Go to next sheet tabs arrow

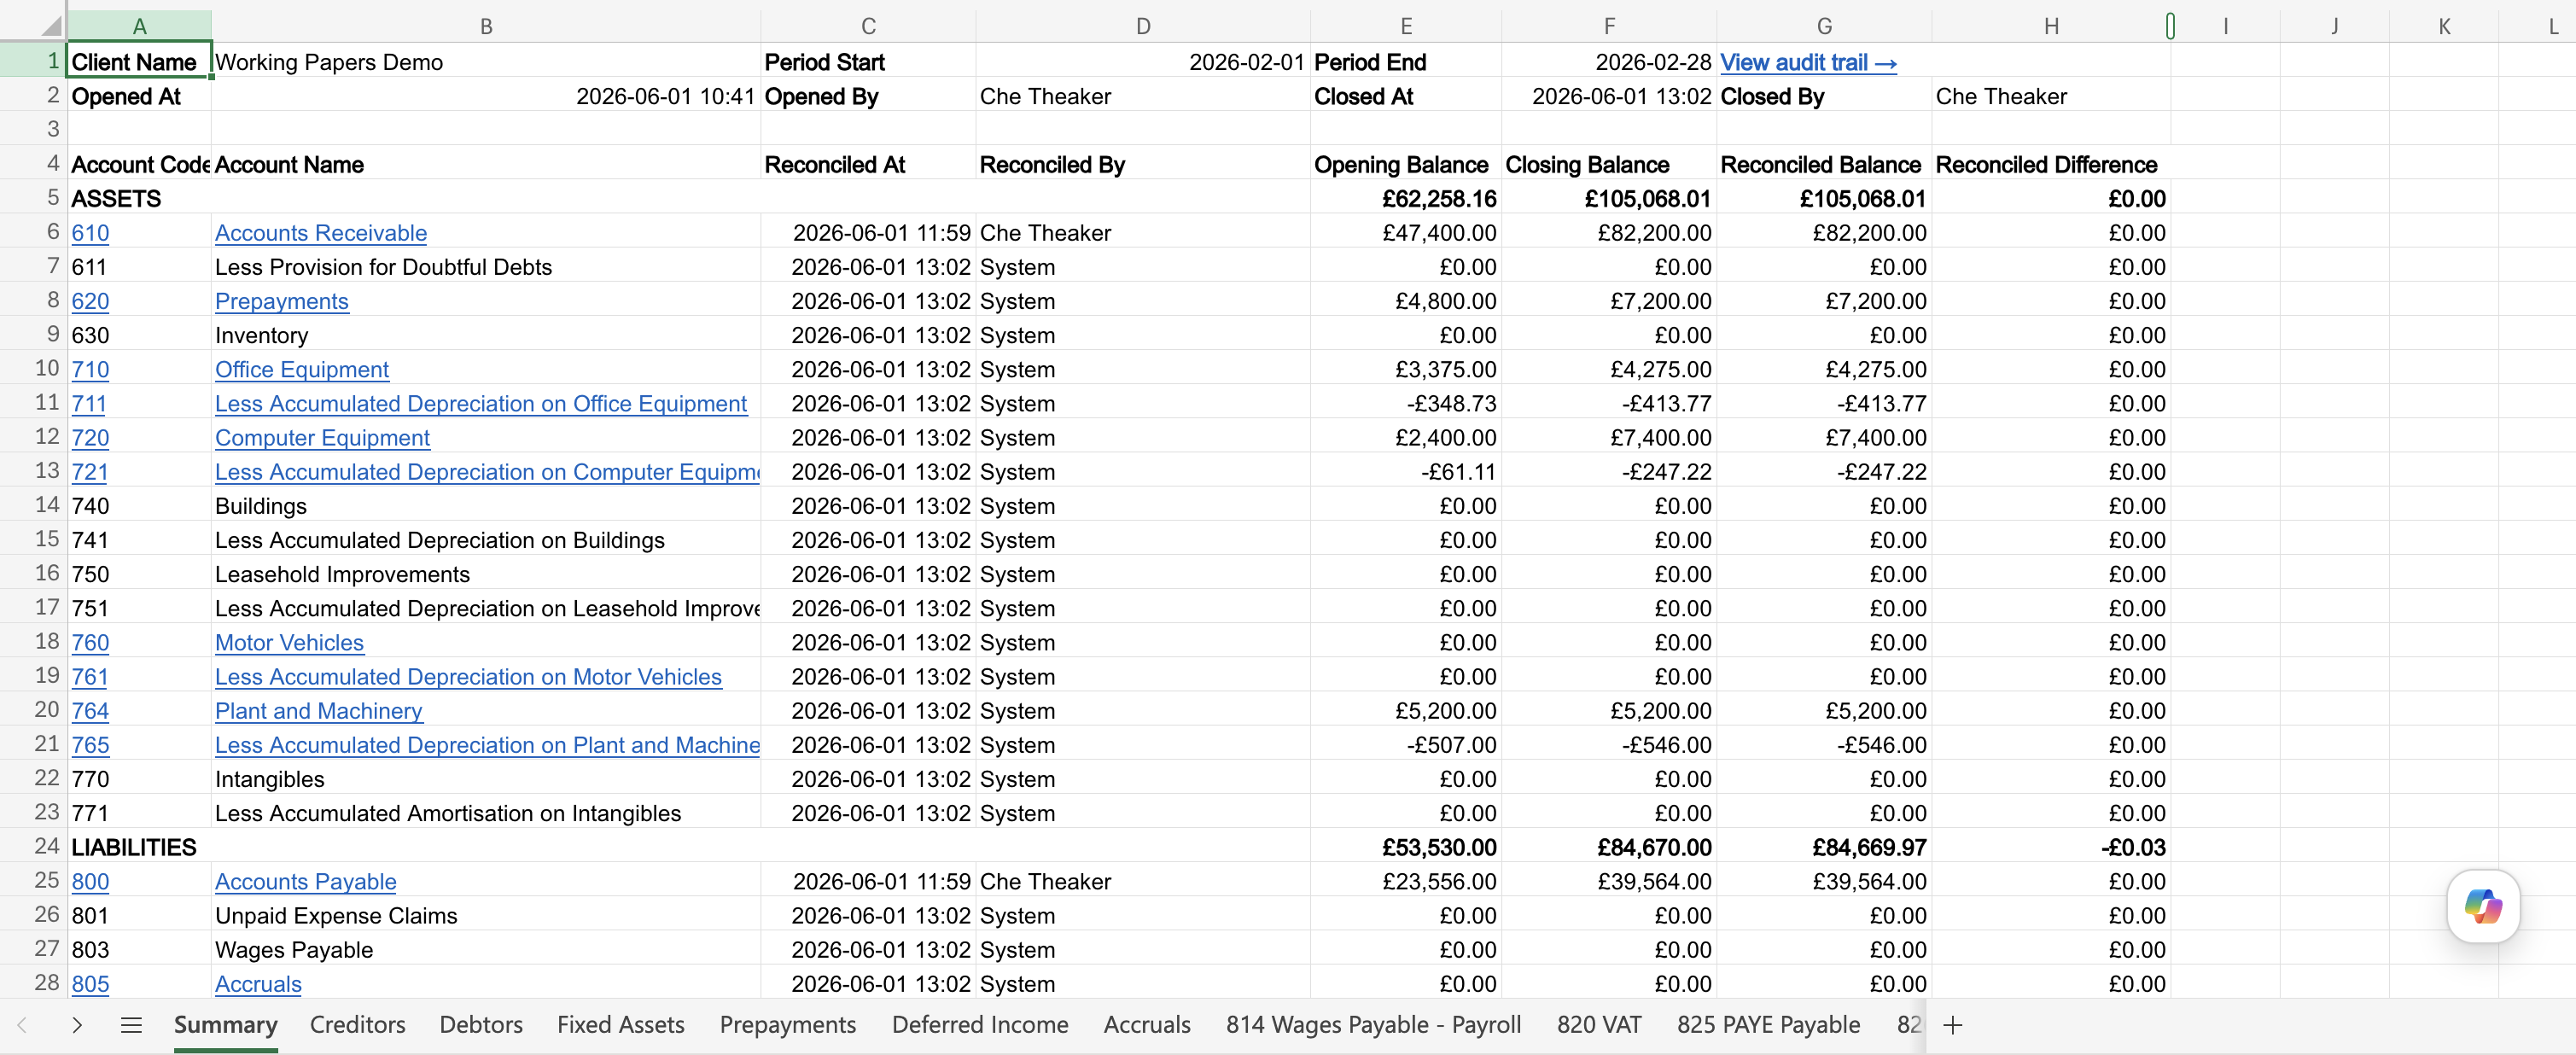tap(77, 1025)
